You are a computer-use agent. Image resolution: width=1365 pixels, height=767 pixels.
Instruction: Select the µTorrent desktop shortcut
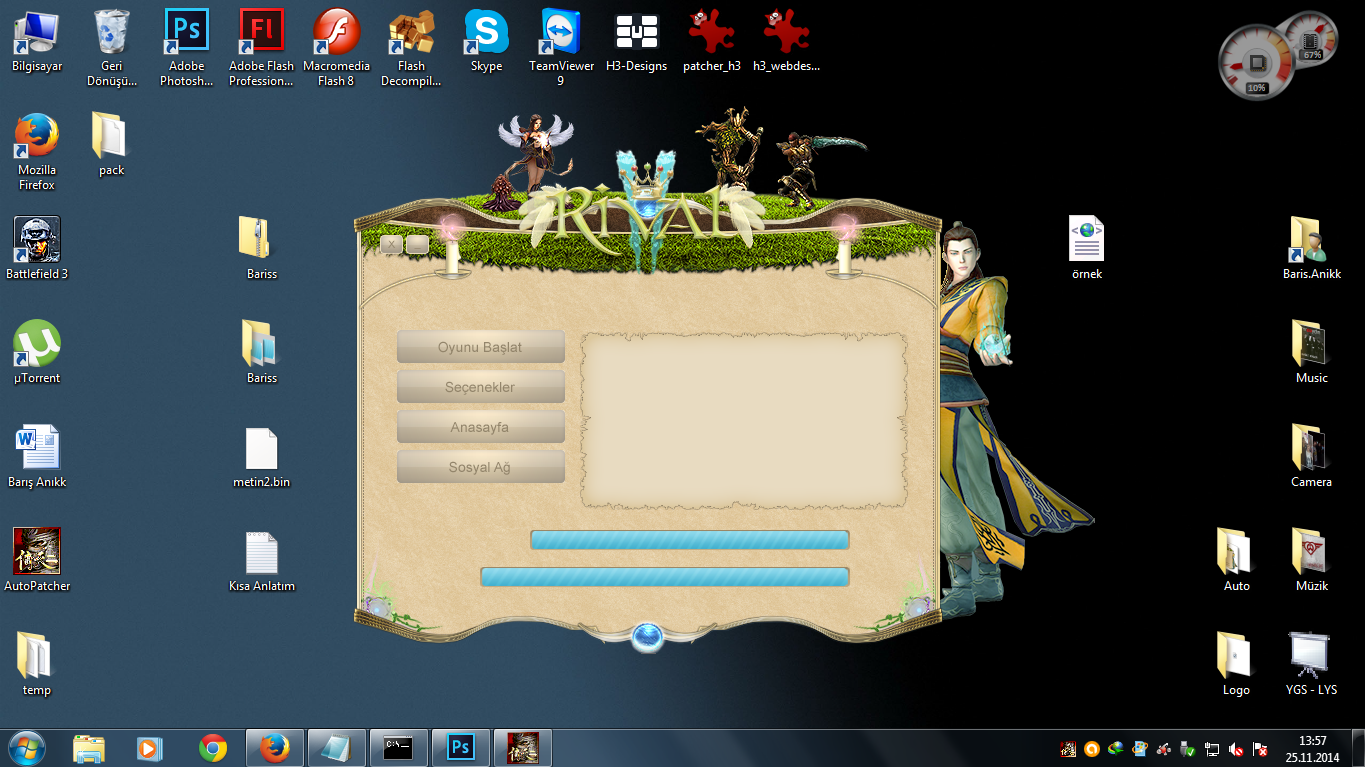[37, 353]
